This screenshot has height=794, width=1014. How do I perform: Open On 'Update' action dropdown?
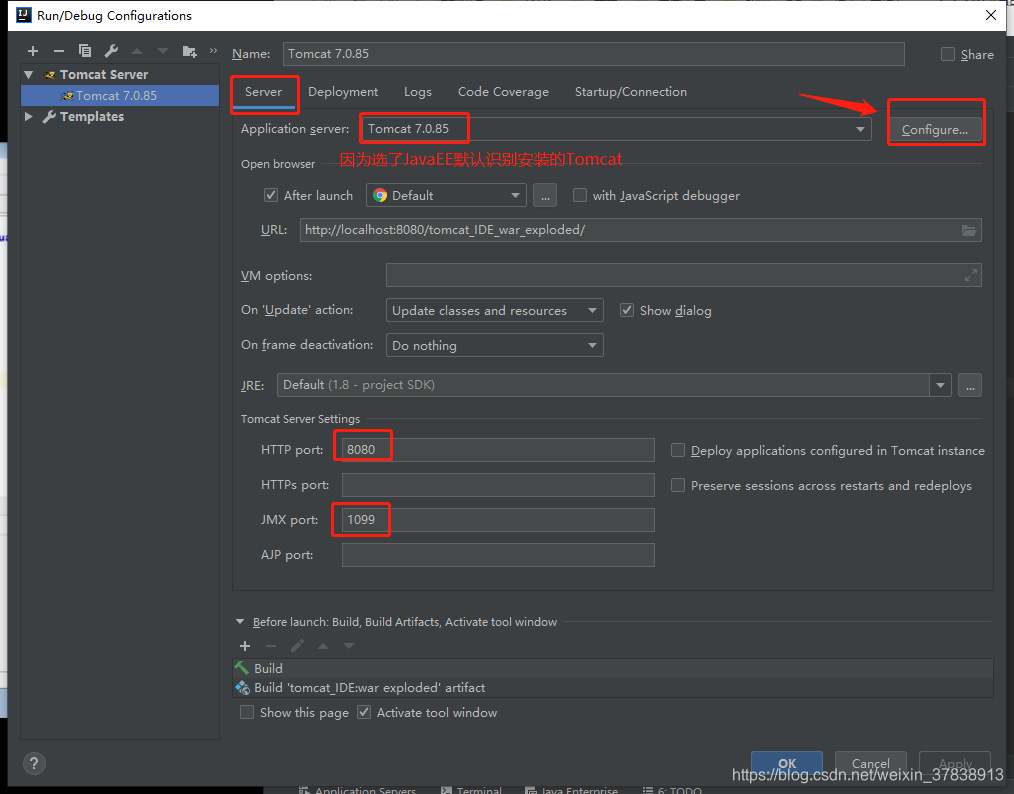click(x=495, y=310)
